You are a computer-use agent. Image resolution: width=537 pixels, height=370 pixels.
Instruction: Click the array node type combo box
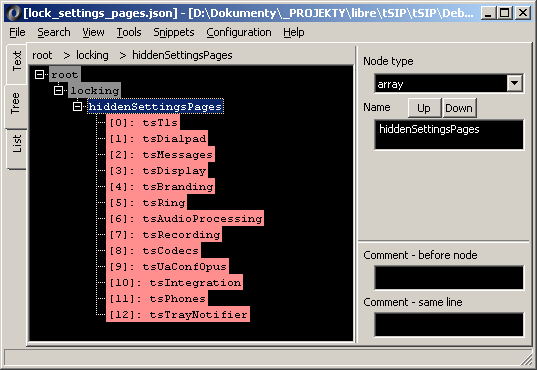point(449,83)
